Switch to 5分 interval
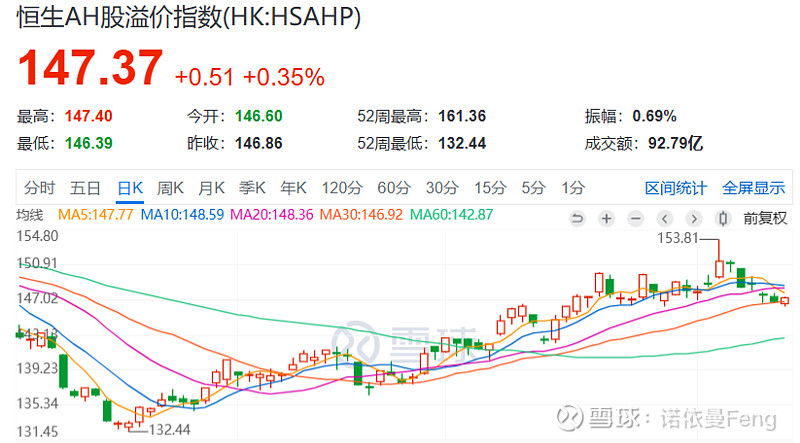Viewport: 800px width, 443px height. coord(534,188)
